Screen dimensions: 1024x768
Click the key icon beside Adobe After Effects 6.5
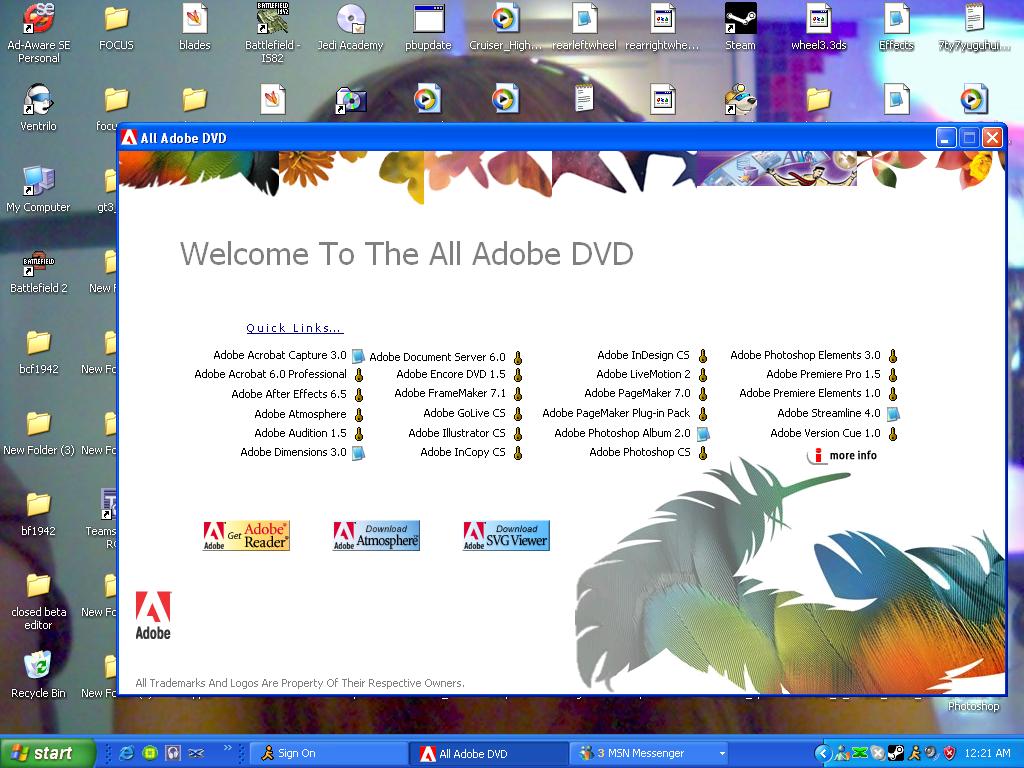click(359, 395)
